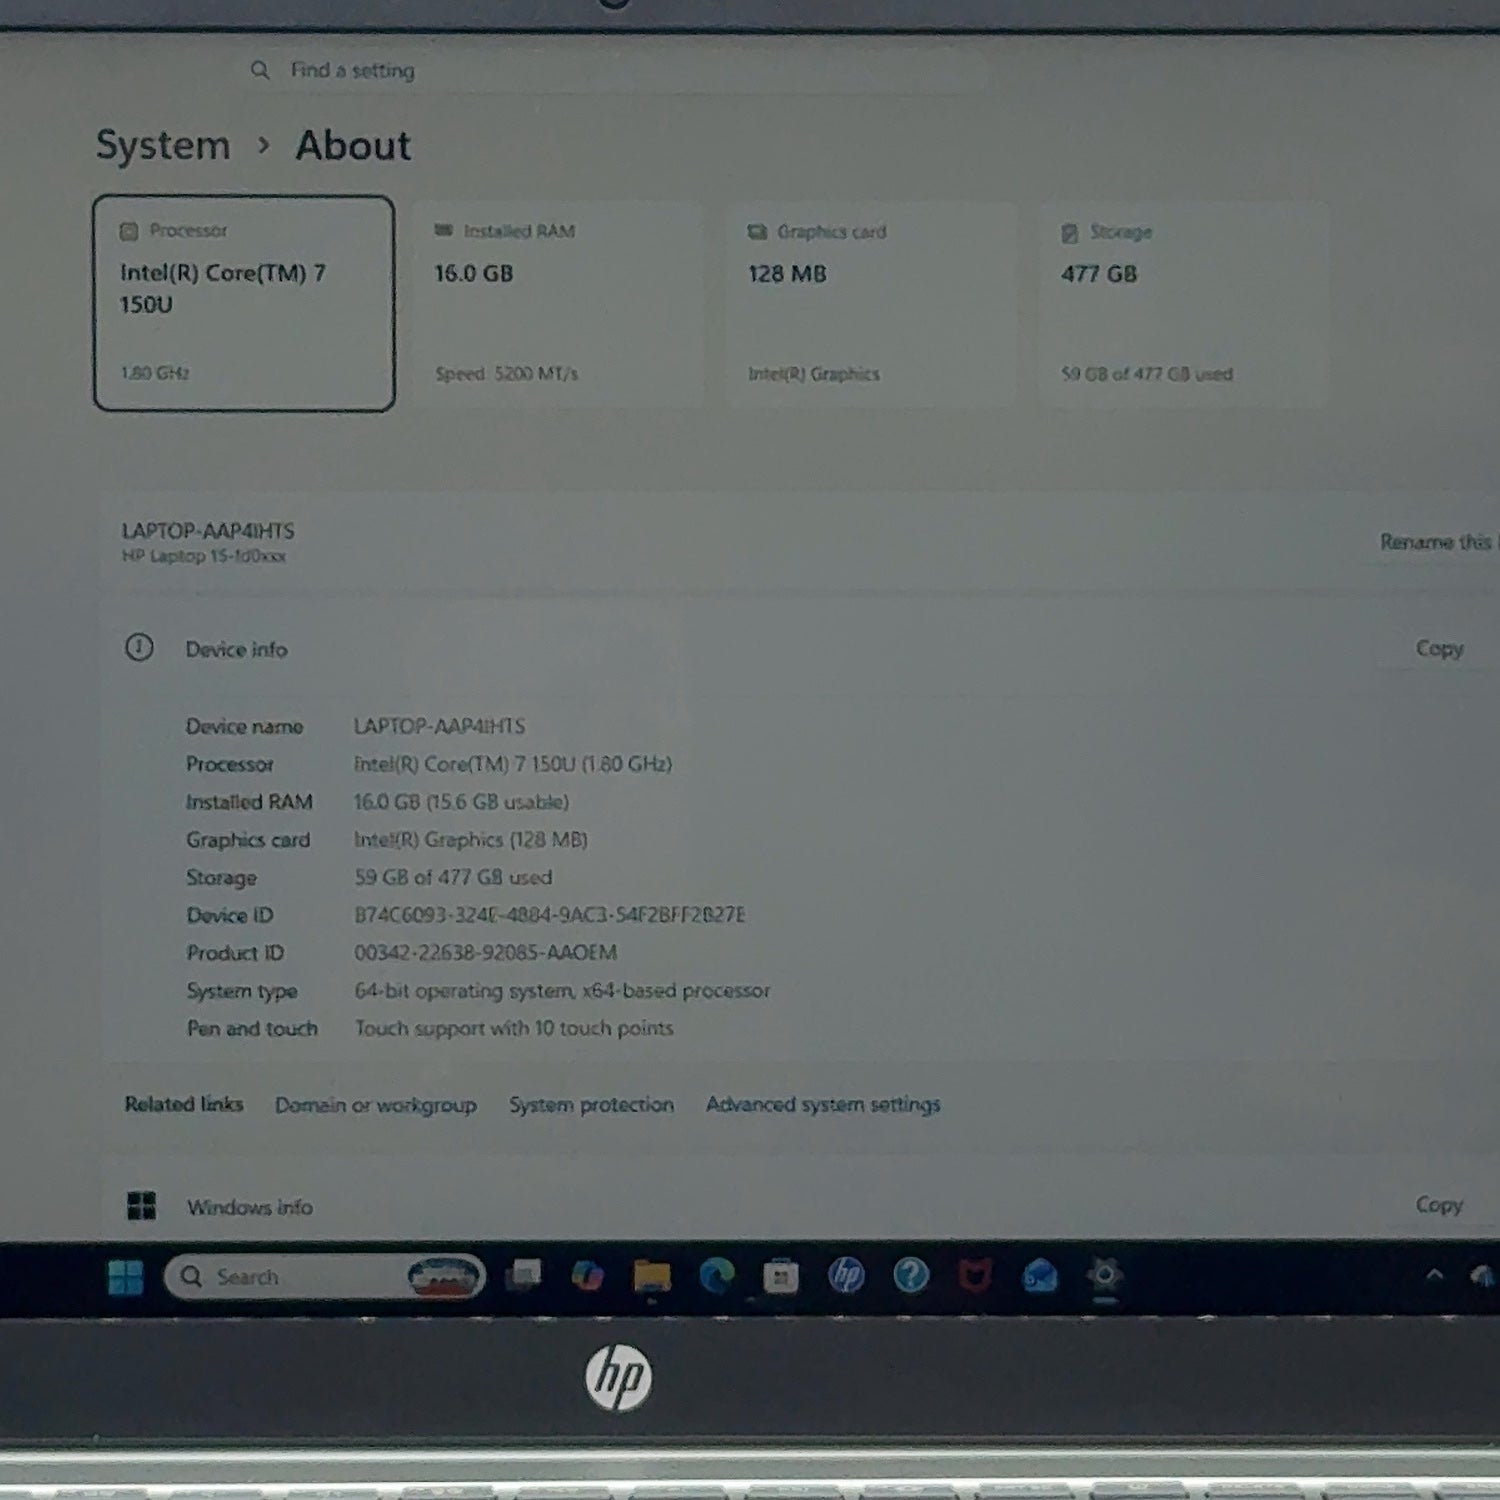Open the blue question mark help app
Image resolution: width=1500 pixels, height=1500 pixels.
(910, 1275)
